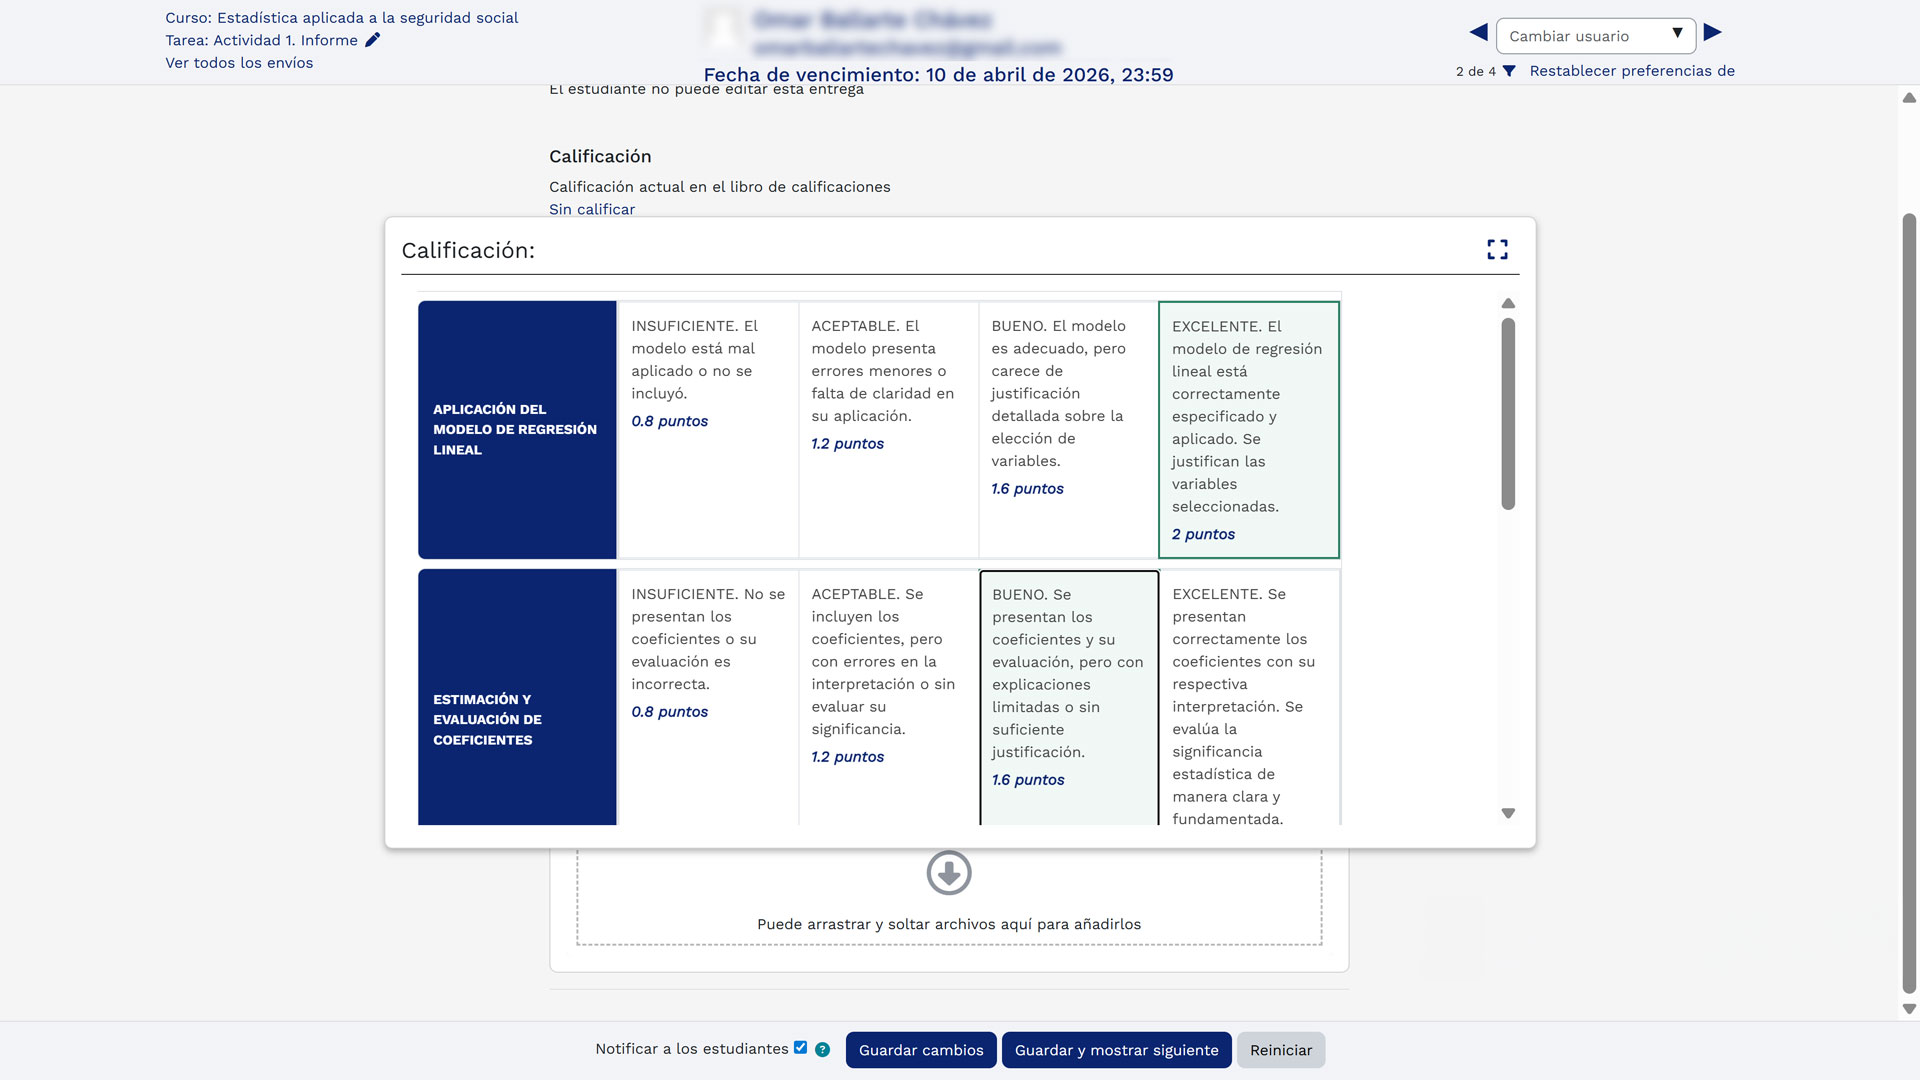The width and height of the screenshot is (1920, 1080).
Task: Uncheck "Notificar a los estudiantes"
Action: [x=800, y=1047]
